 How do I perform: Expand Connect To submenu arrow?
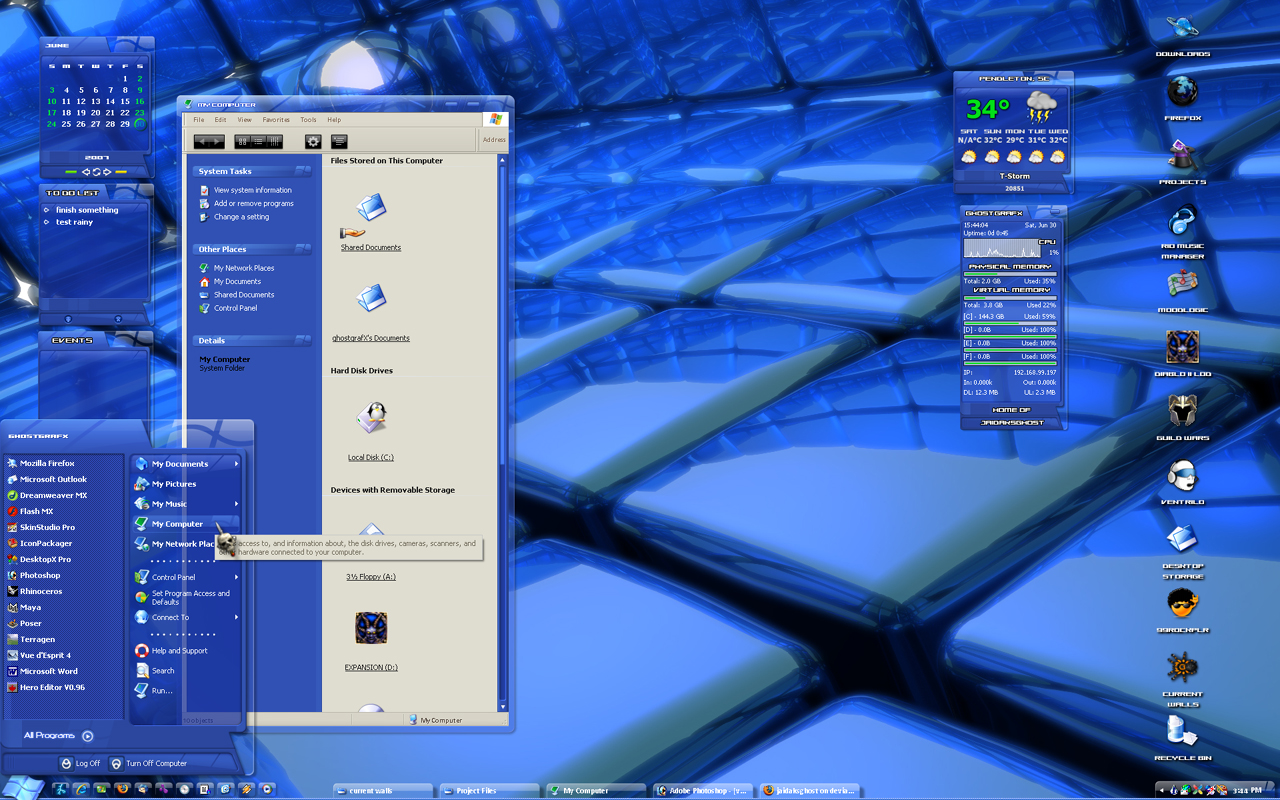tap(237, 617)
